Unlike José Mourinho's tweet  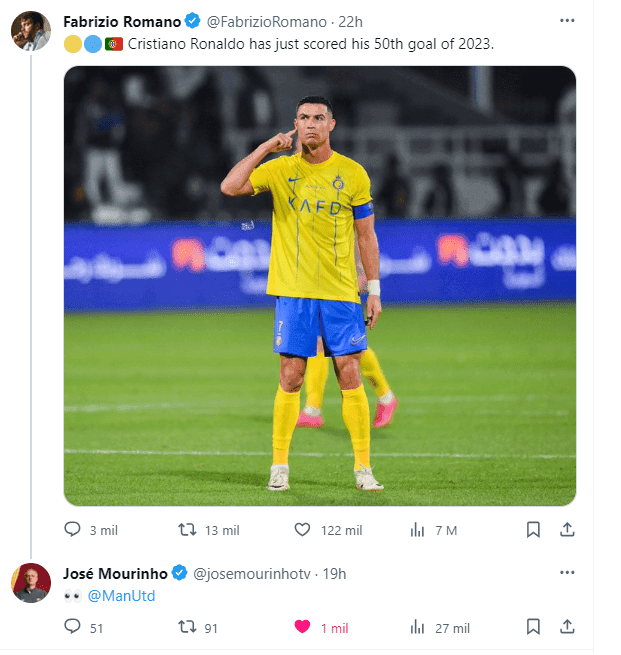coord(302,627)
